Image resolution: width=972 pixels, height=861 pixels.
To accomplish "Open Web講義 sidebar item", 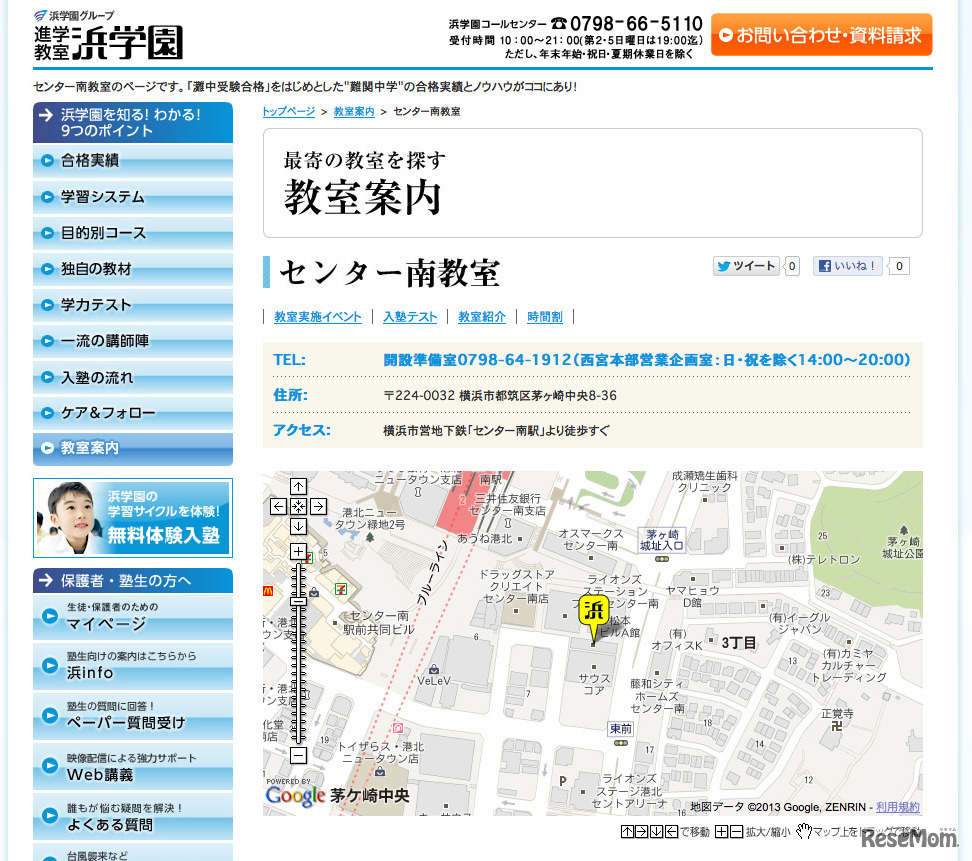I will pos(133,767).
